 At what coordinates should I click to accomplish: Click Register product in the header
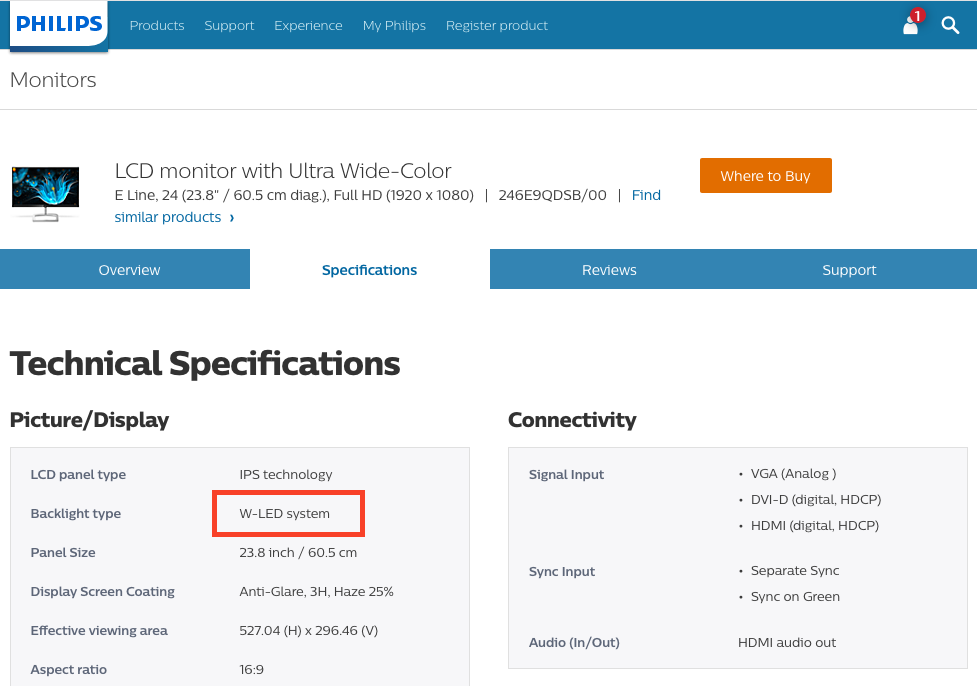pyautogui.click(x=496, y=26)
